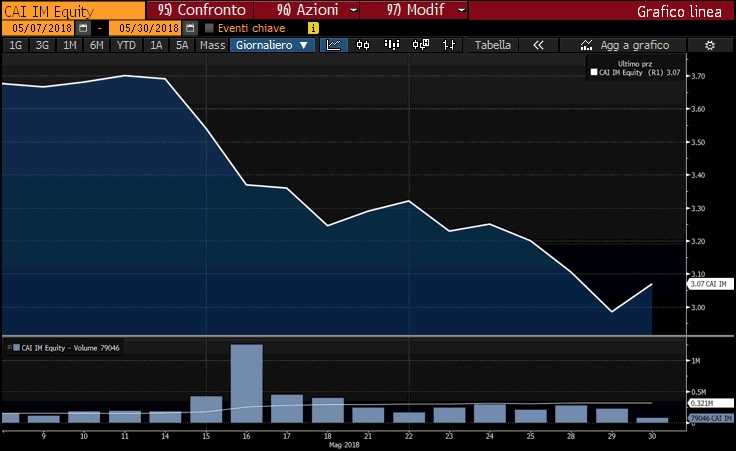Screen dimensions: 736x451
Task: Switch to candlestick chart icon
Action: [363, 45]
